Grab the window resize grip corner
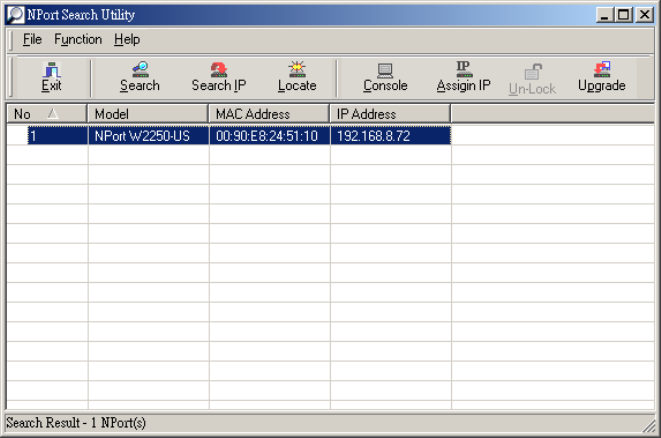This screenshot has width=661, height=438. 649,425
